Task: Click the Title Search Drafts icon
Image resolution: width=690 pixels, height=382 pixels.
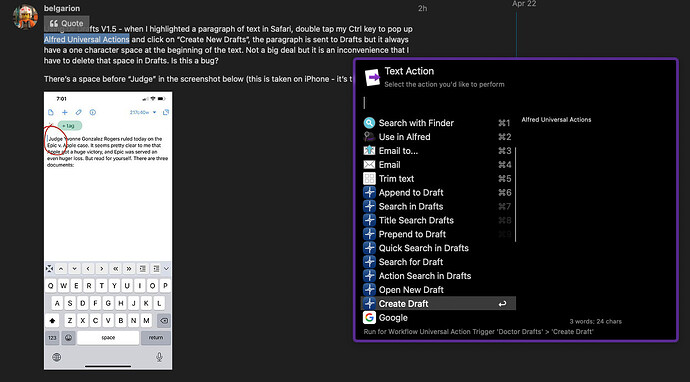Action: (369, 220)
